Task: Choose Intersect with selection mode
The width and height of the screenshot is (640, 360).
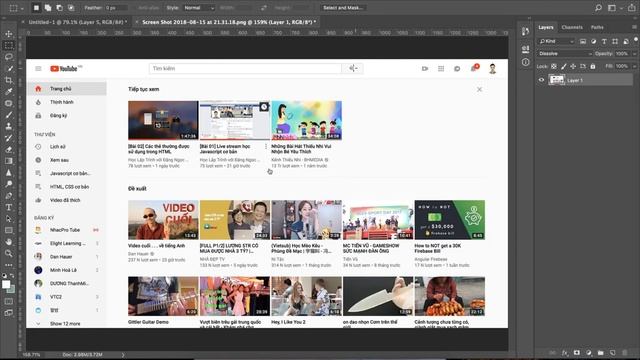Action: pos(71,8)
